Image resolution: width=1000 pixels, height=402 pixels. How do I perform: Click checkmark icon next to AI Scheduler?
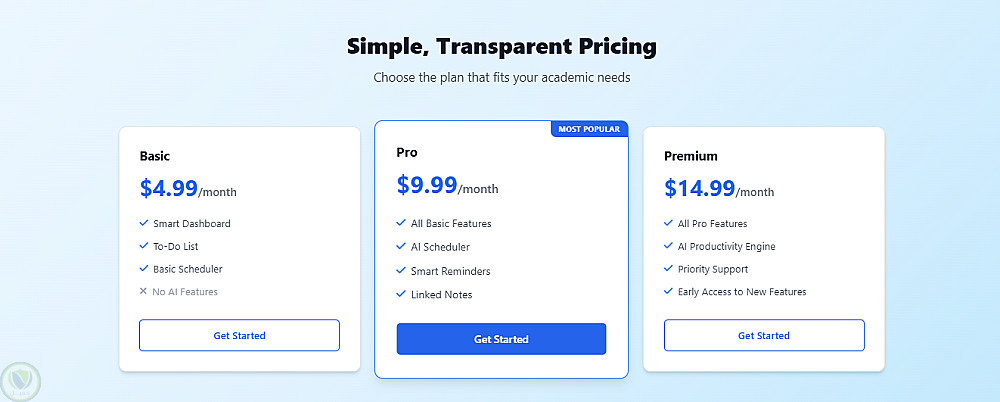pos(401,247)
